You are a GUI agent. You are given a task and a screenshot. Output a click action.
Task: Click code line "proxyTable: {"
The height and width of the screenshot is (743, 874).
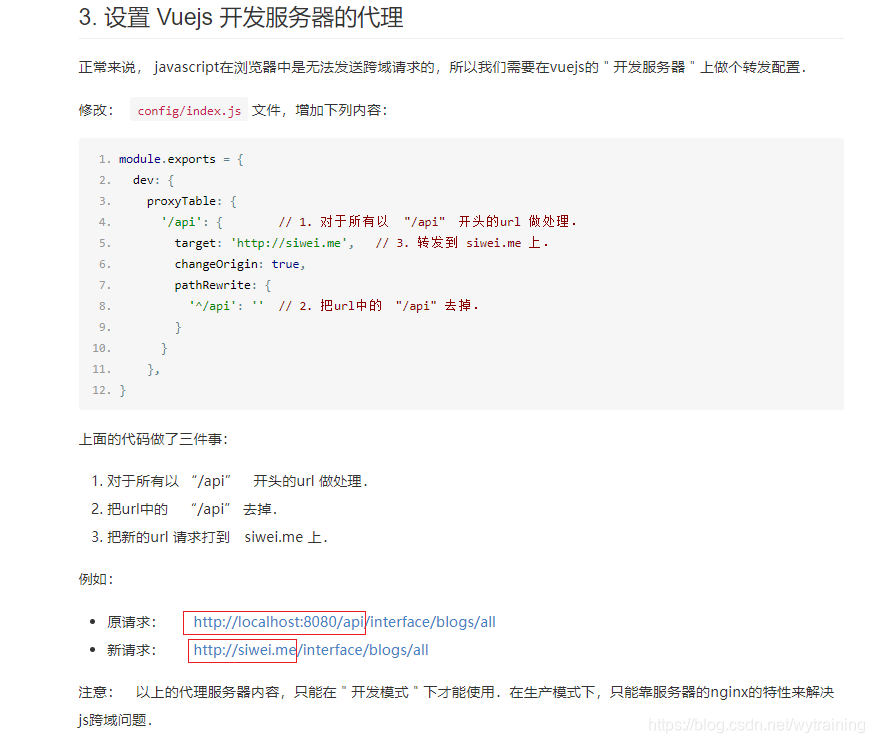coord(192,201)
